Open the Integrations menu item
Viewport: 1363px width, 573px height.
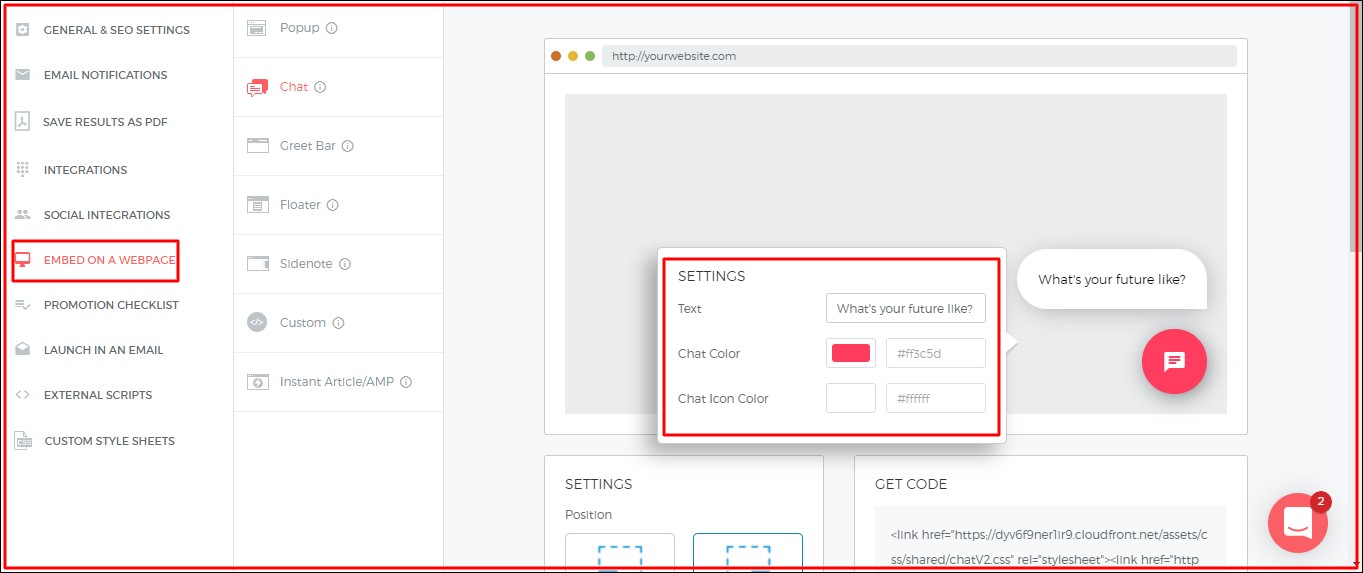85,170
